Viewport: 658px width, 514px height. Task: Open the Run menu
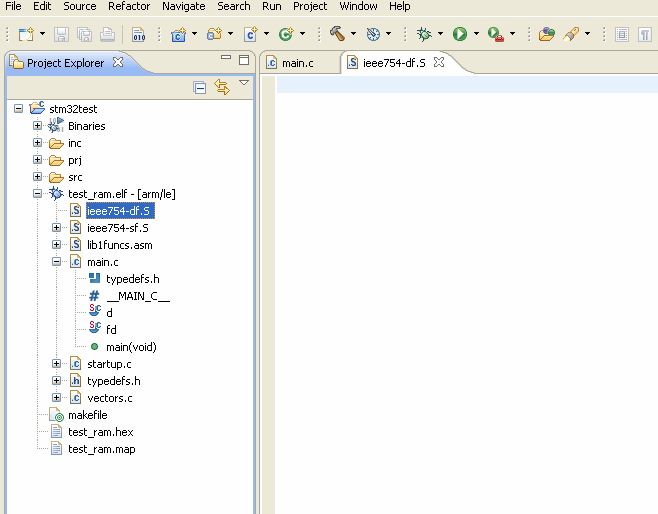pyautogui.click(x=272, y=6)
